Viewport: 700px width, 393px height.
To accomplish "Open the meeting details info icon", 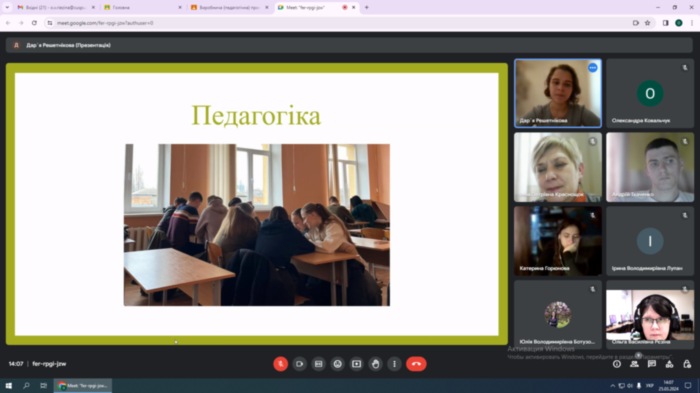I will point(617,364).
